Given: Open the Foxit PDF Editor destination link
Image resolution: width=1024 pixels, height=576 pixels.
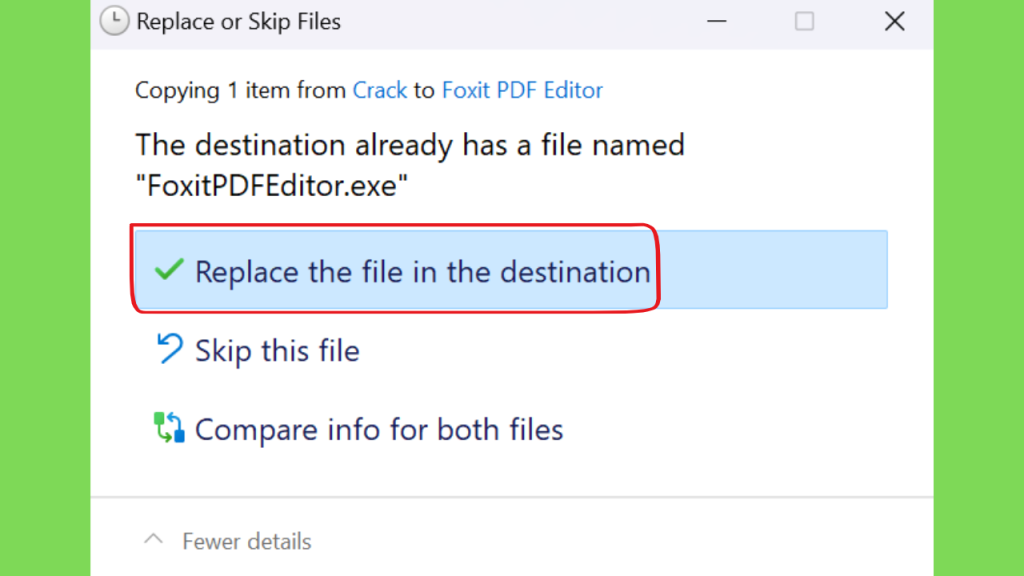Looking at the screenshot, I should pos(522,90).
